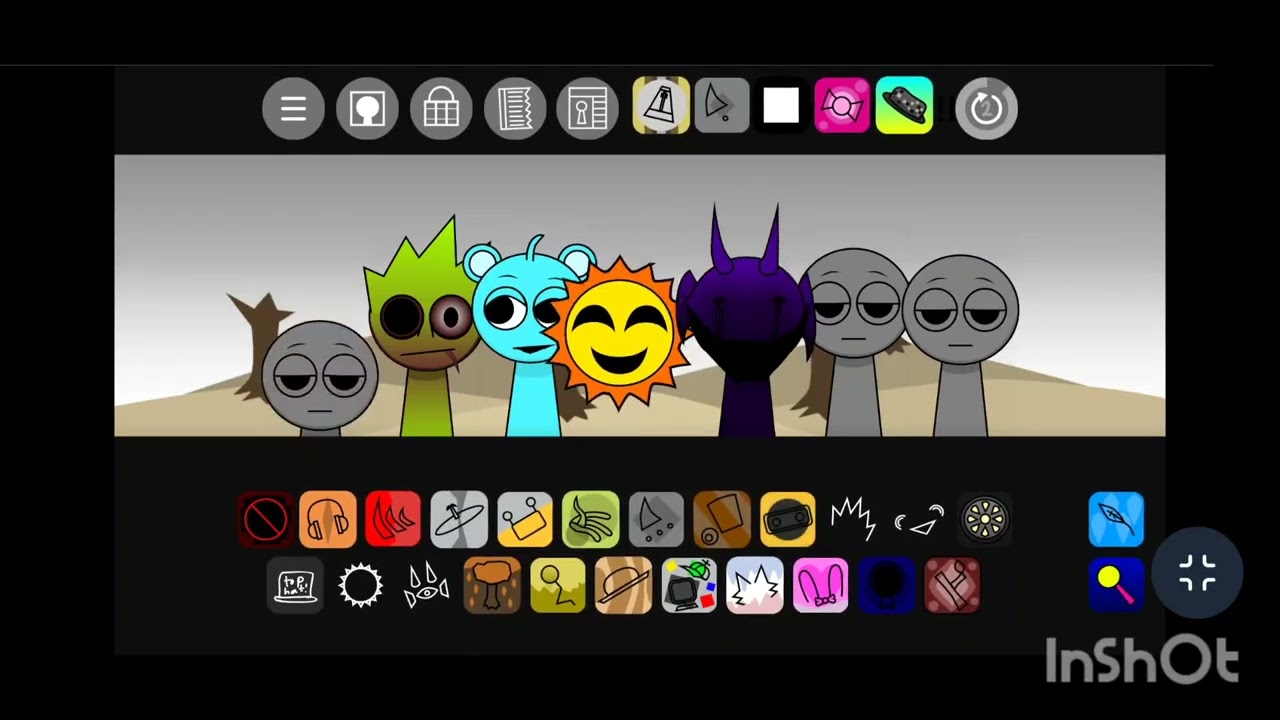Click the rightmost empty gray character

(961, 345)
